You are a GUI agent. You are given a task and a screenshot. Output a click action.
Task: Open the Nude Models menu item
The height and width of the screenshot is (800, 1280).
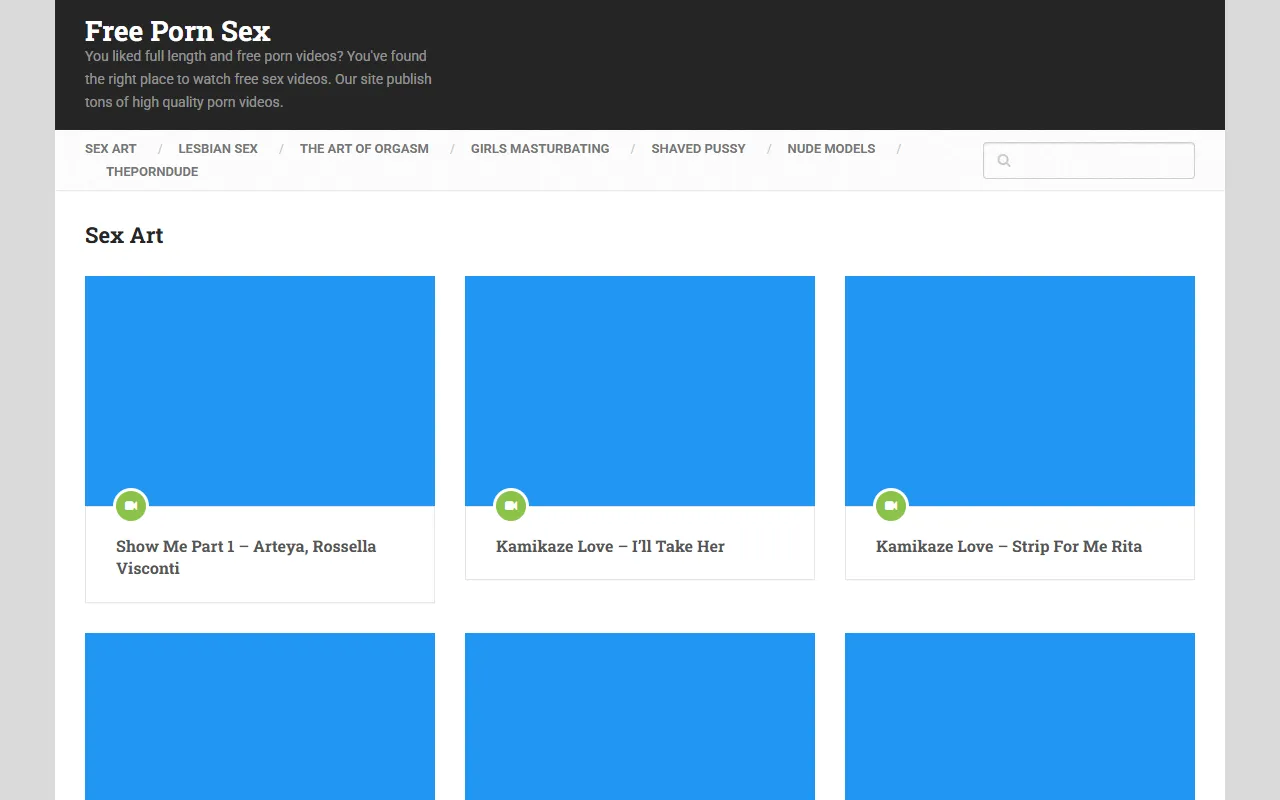[831, 149]
